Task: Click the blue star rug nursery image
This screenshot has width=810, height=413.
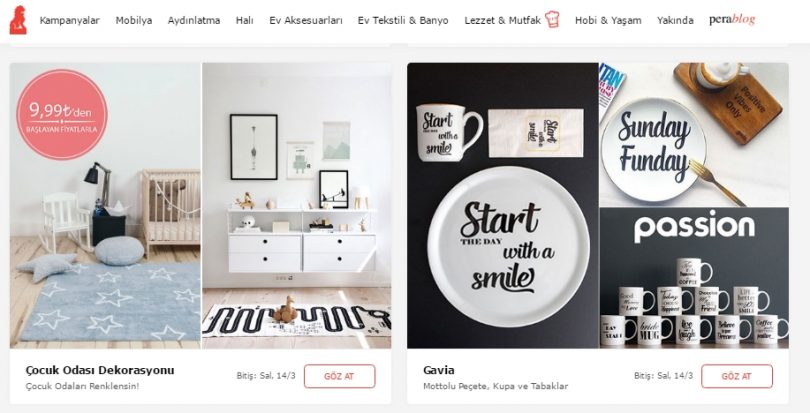Action: (x=105, y=206)
